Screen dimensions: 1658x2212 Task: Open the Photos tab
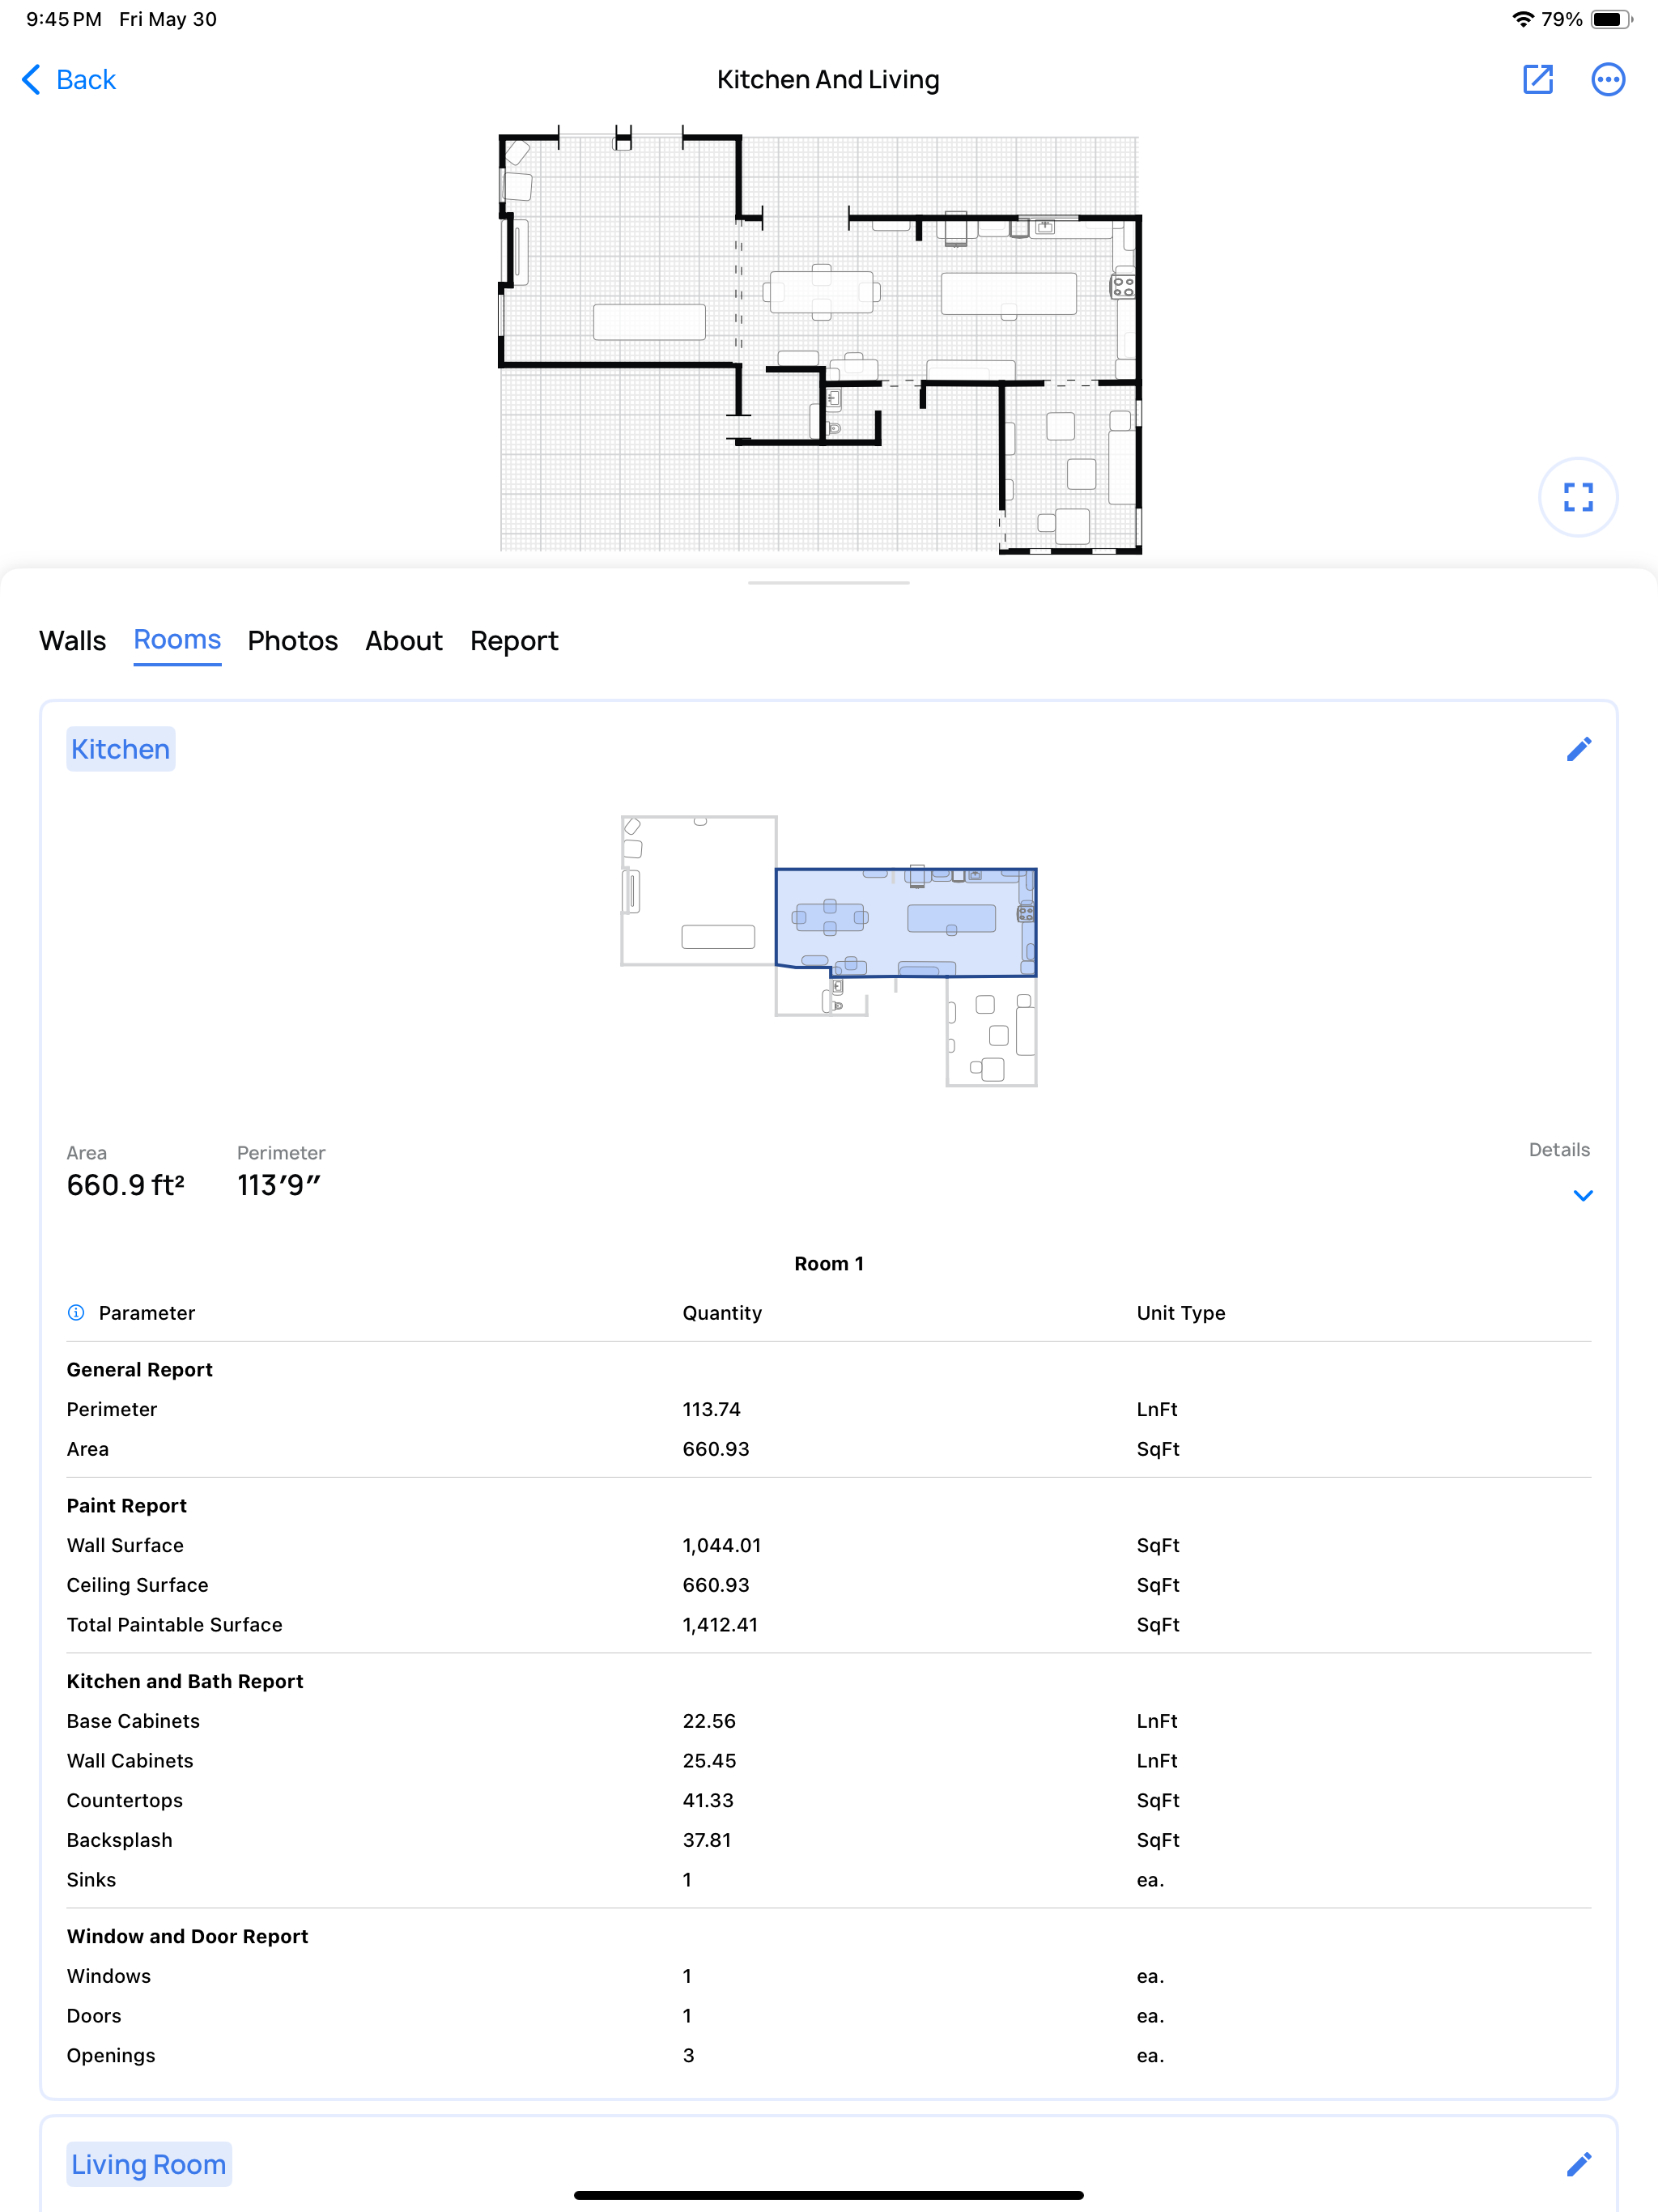coord(292,641)
